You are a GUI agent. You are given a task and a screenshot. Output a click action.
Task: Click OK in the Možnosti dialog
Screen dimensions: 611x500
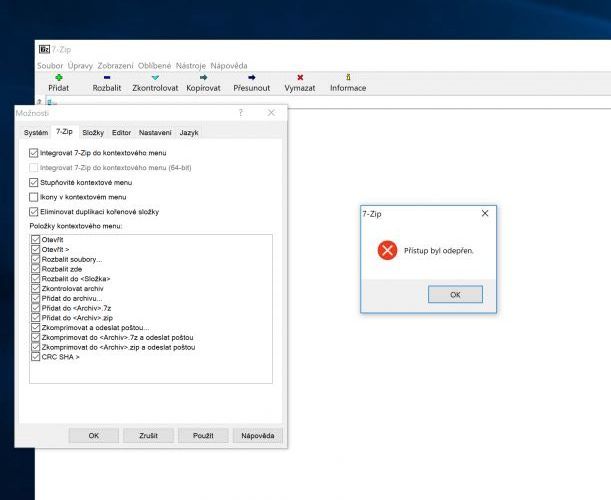(x=94, y=436)
